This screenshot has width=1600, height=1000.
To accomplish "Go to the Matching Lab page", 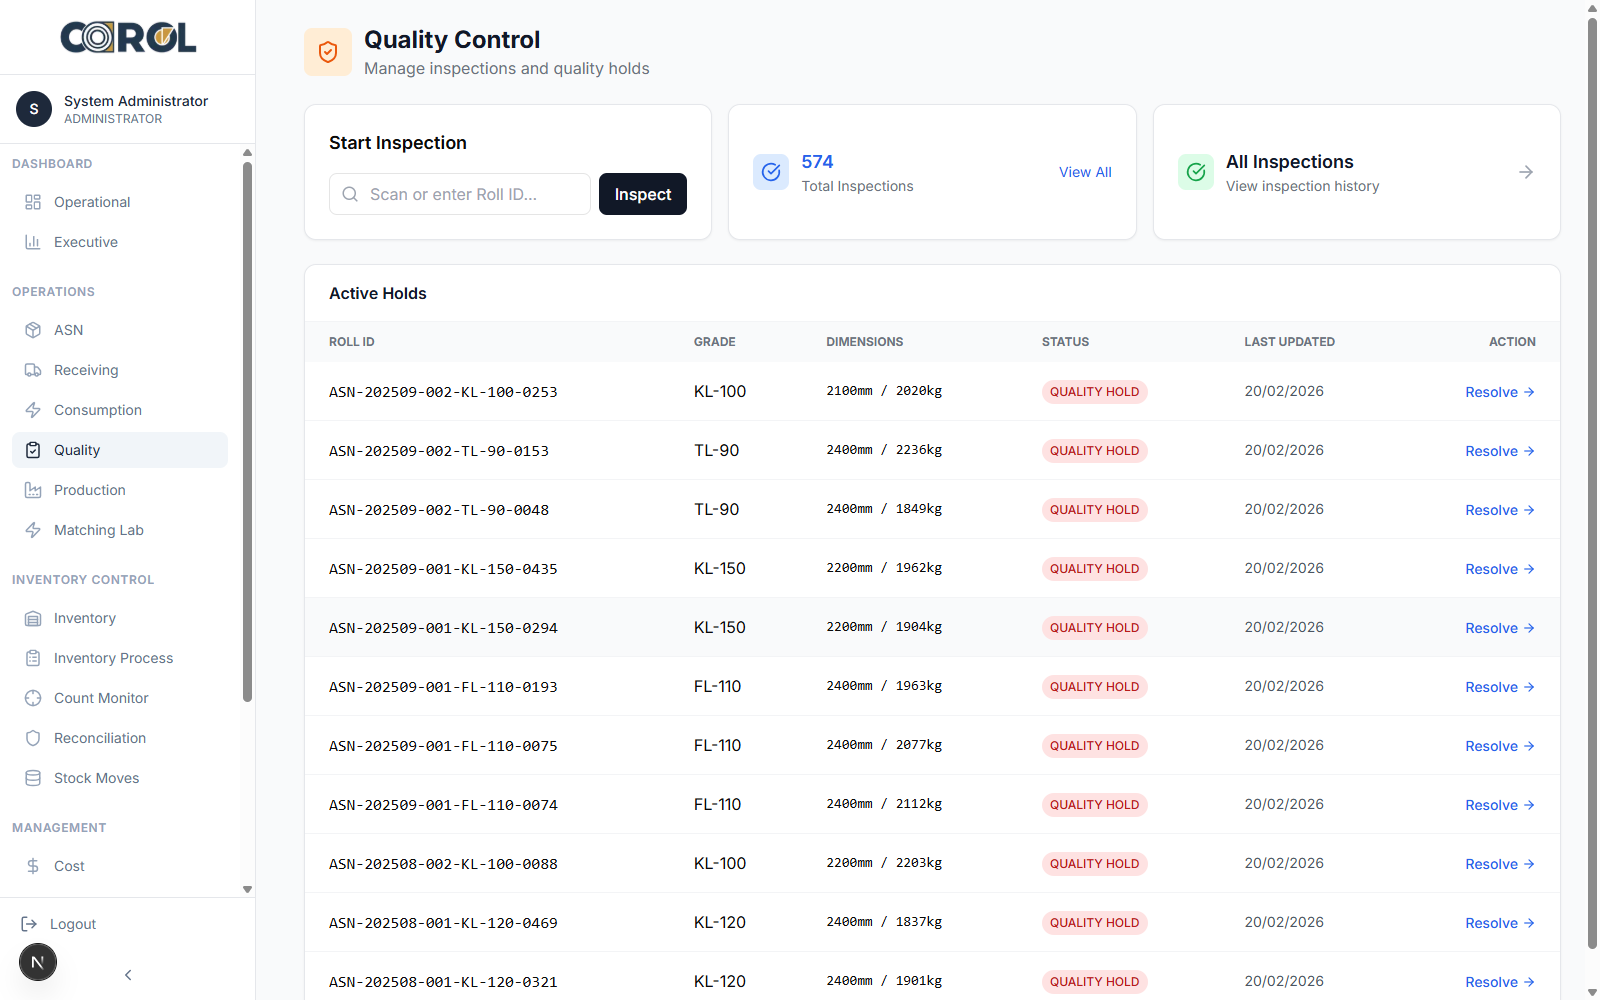I will point(98,530).
